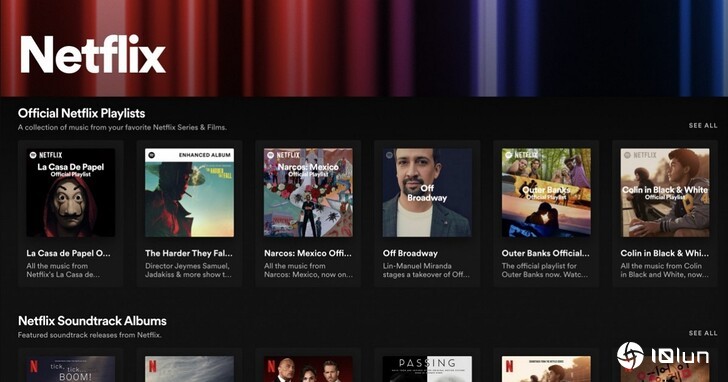Viewport: 728px width, 382px height.
Task: Click 'Featured soundtrack releases from Netflix.' subtitle
Action: (90, 335)
